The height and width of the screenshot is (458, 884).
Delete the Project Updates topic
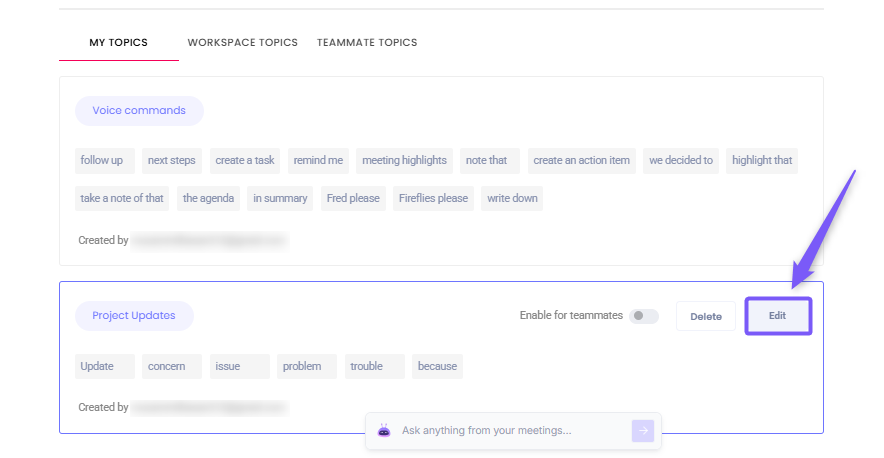coord(705,316)
